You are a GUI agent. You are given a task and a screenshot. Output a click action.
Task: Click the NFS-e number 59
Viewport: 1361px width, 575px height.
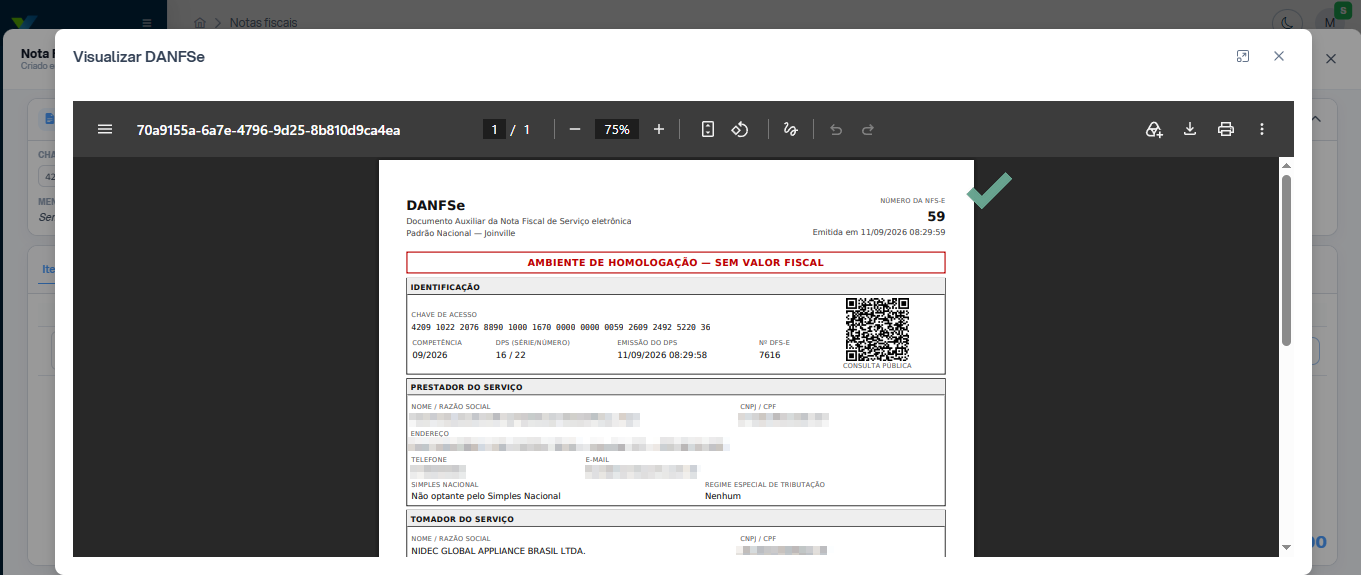click(936, 216)
